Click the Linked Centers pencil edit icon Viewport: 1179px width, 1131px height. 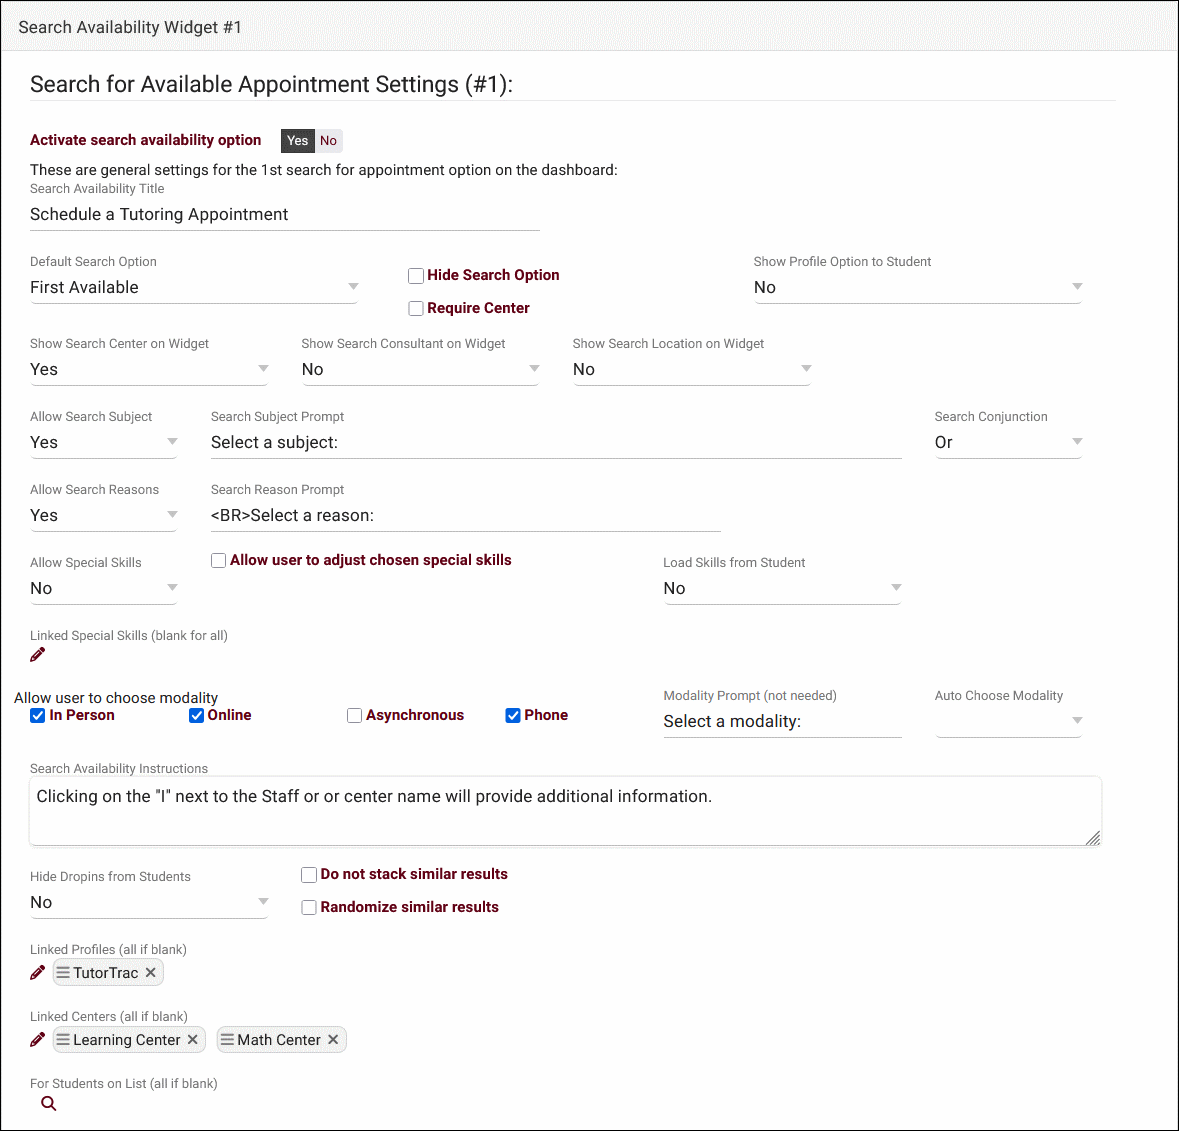(x=38, y=1040)
